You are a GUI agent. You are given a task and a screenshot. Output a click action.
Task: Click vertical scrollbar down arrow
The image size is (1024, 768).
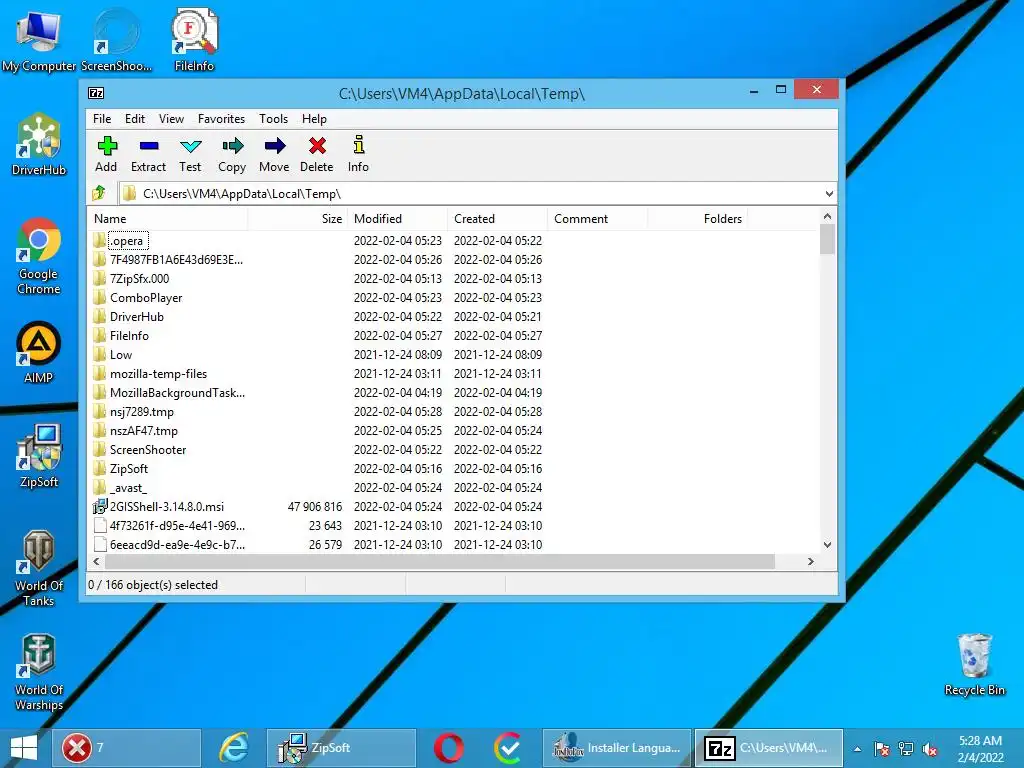827,545
